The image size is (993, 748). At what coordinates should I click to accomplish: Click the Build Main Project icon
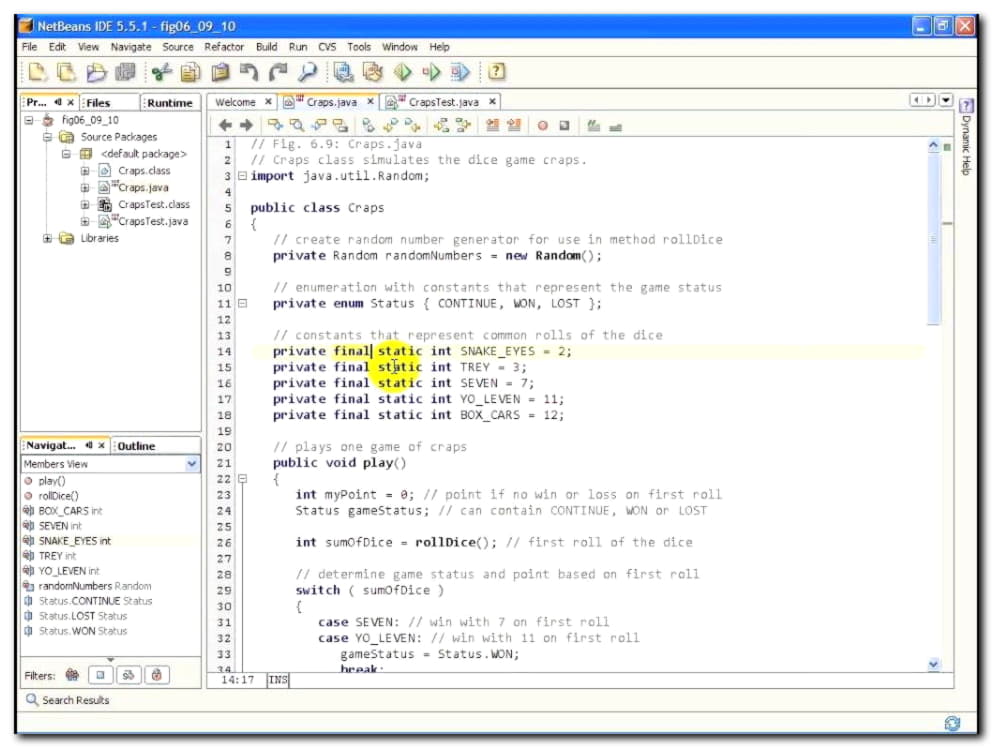[343, 72]
